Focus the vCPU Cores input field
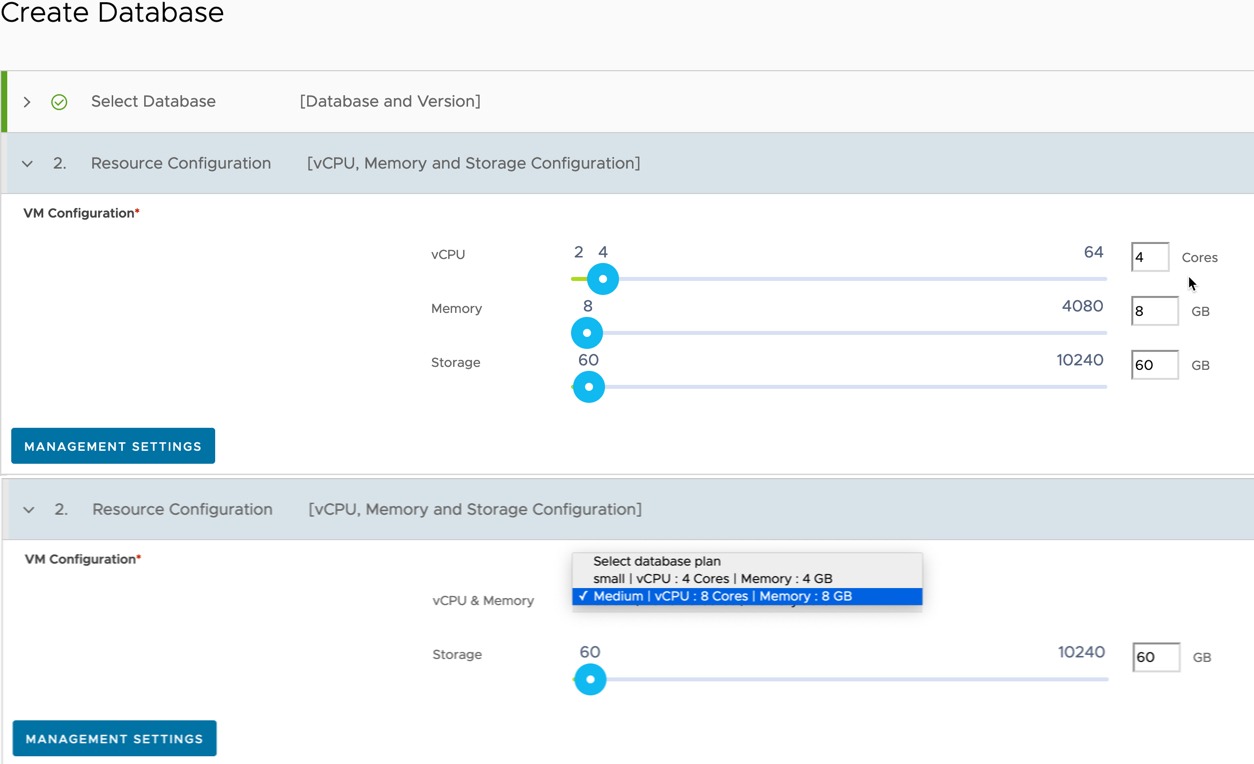1254x764 pixels. point(1150,257)
